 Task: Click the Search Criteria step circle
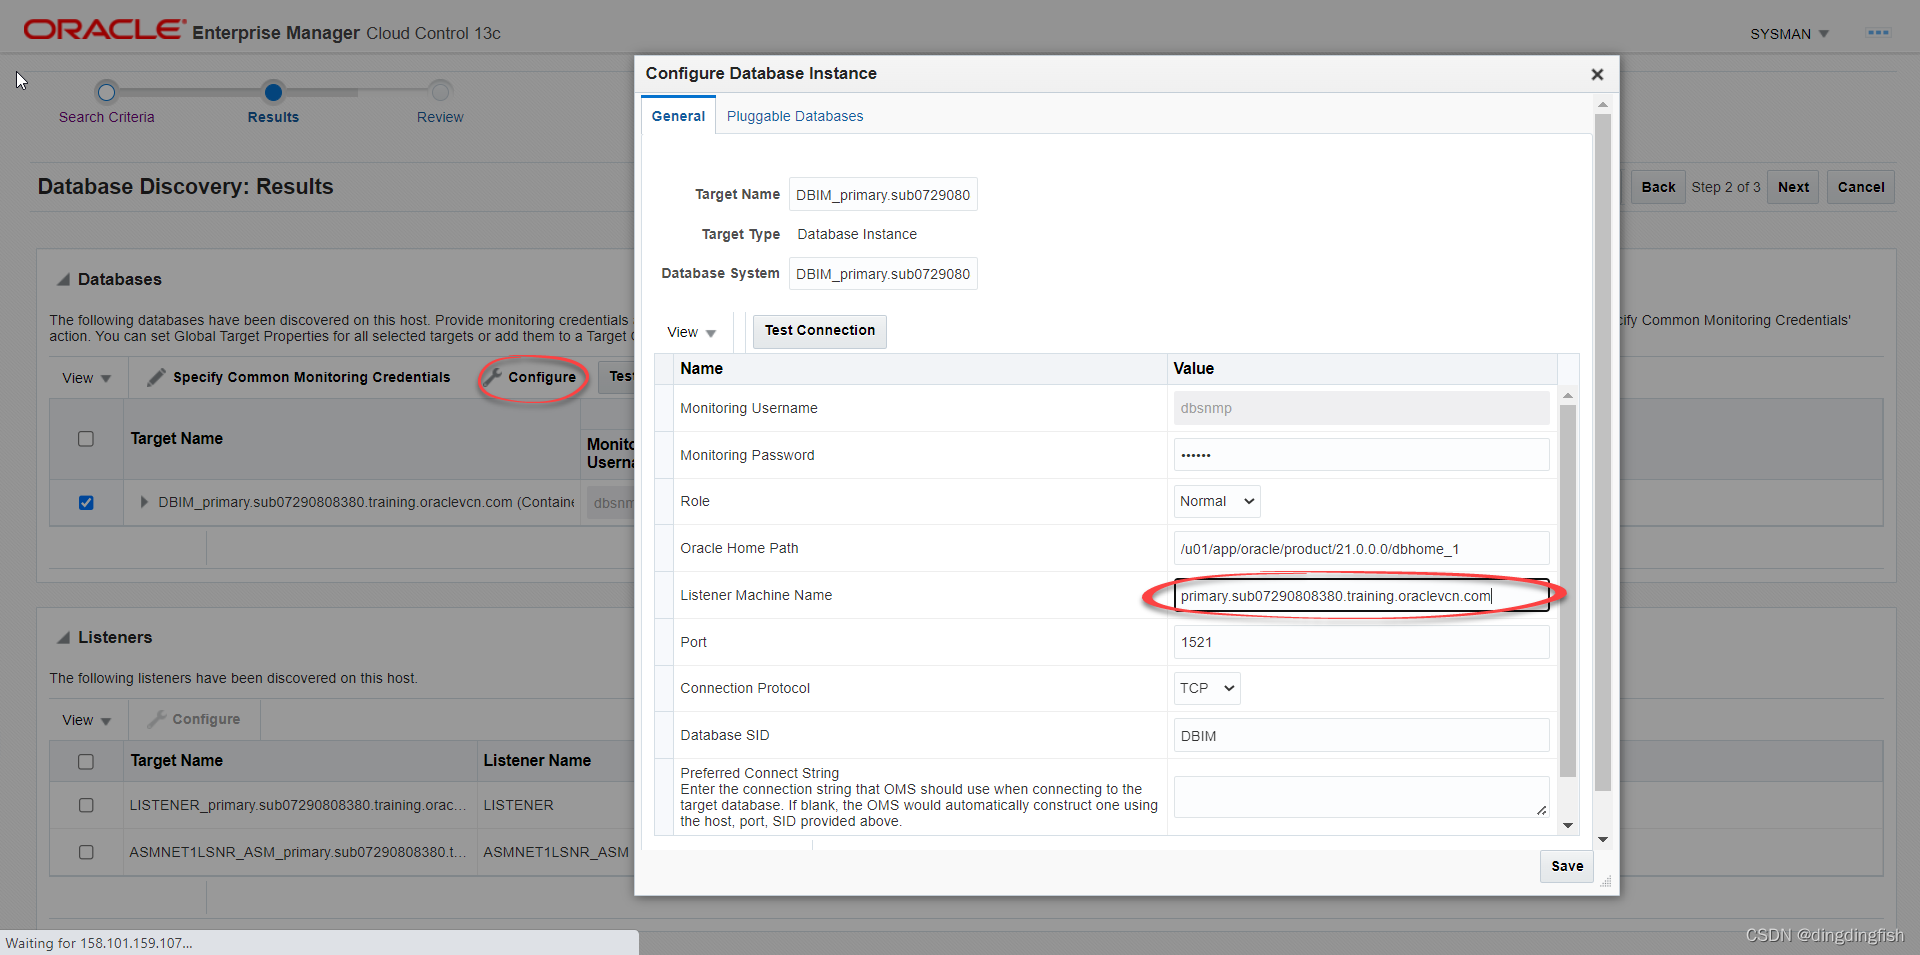[106, 92]
